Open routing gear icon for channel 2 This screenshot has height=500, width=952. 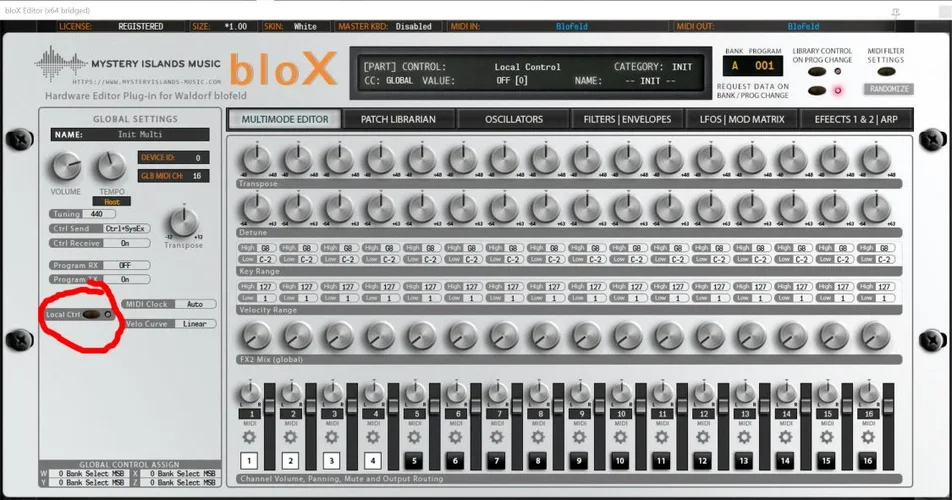pyautogui.click(x=290, y=437)
